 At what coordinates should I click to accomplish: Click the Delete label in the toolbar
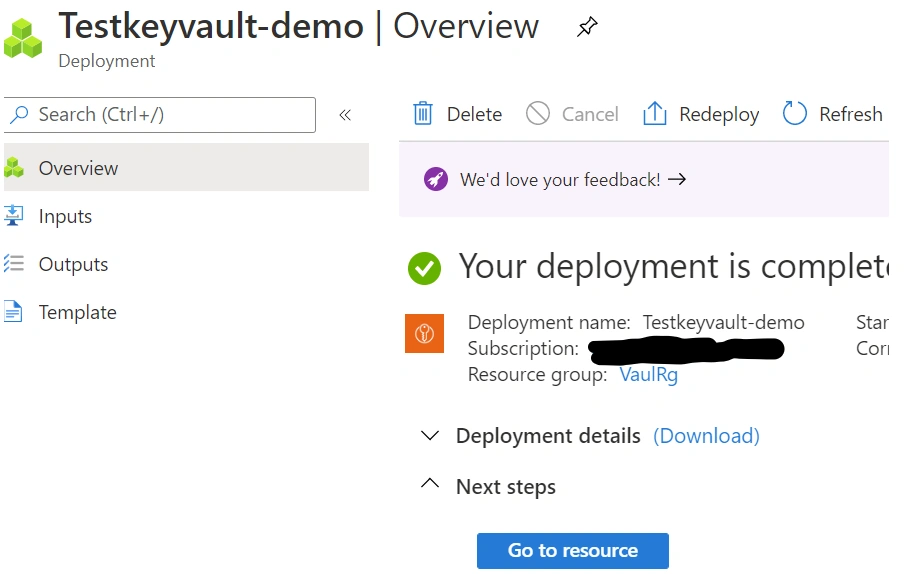click(474, 115)
